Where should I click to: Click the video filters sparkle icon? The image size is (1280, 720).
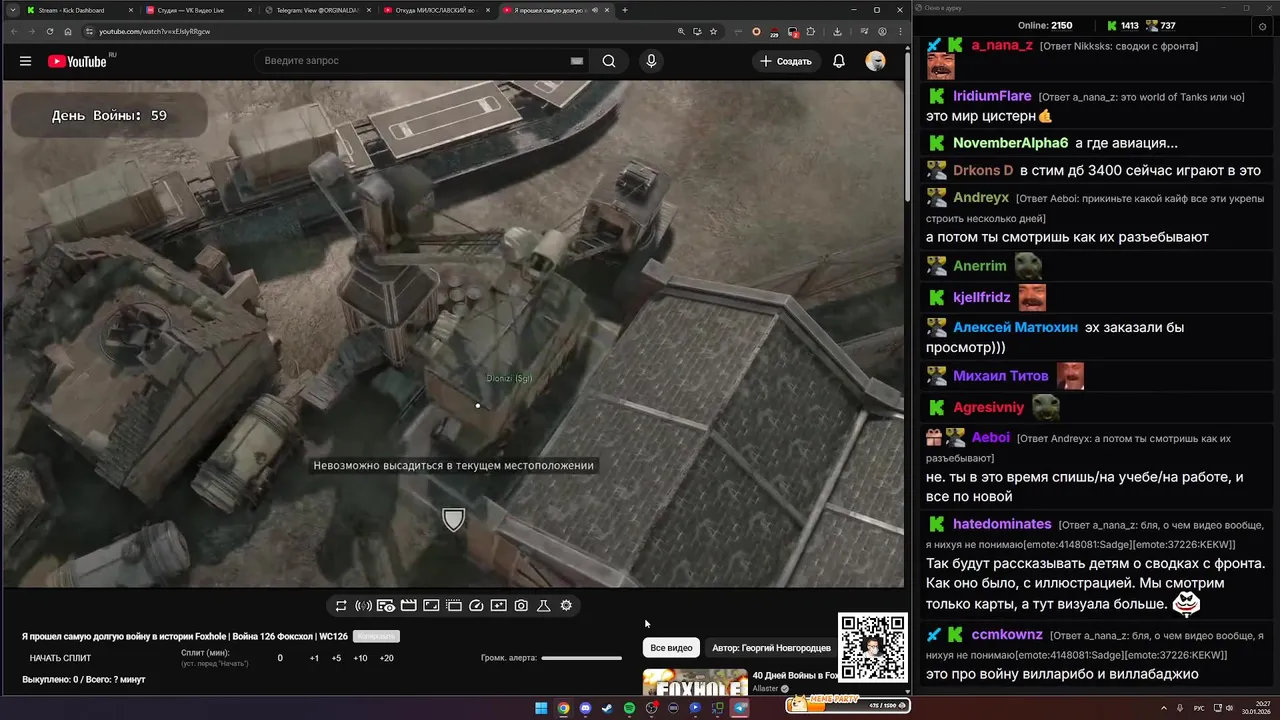point(498,606)
